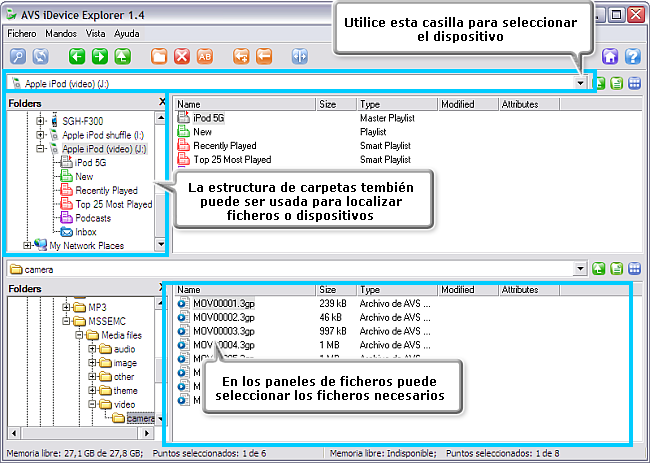This screenshot has height=463, width=650.
Task: Sort upper list by Name column
Action: [245, 104]
